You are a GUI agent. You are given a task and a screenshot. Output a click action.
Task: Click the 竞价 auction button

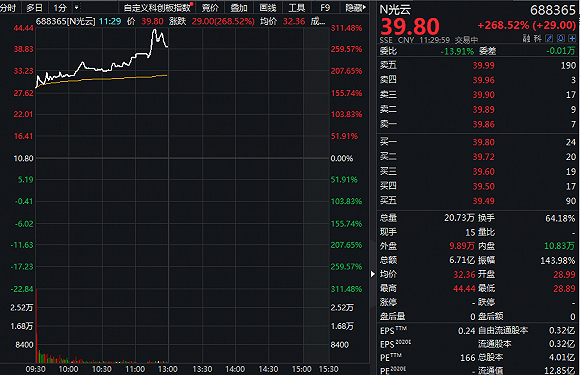click(x=210, y=7)
